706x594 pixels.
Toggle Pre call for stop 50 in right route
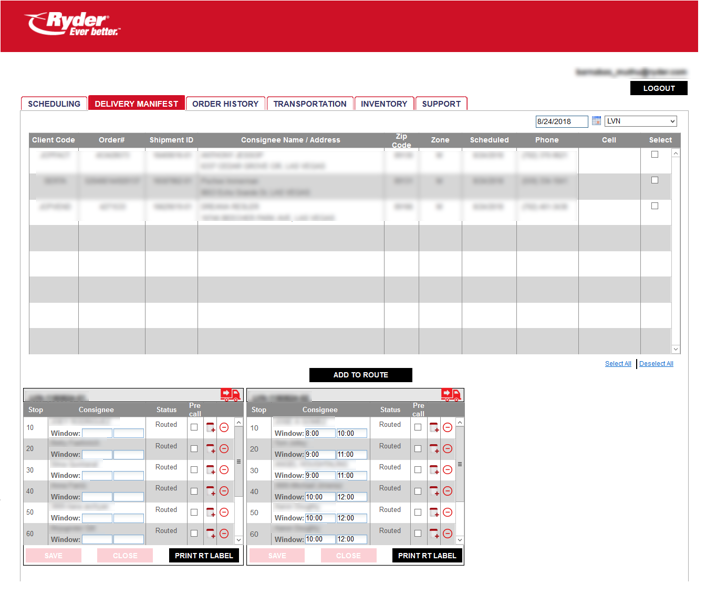coord(418,512)
